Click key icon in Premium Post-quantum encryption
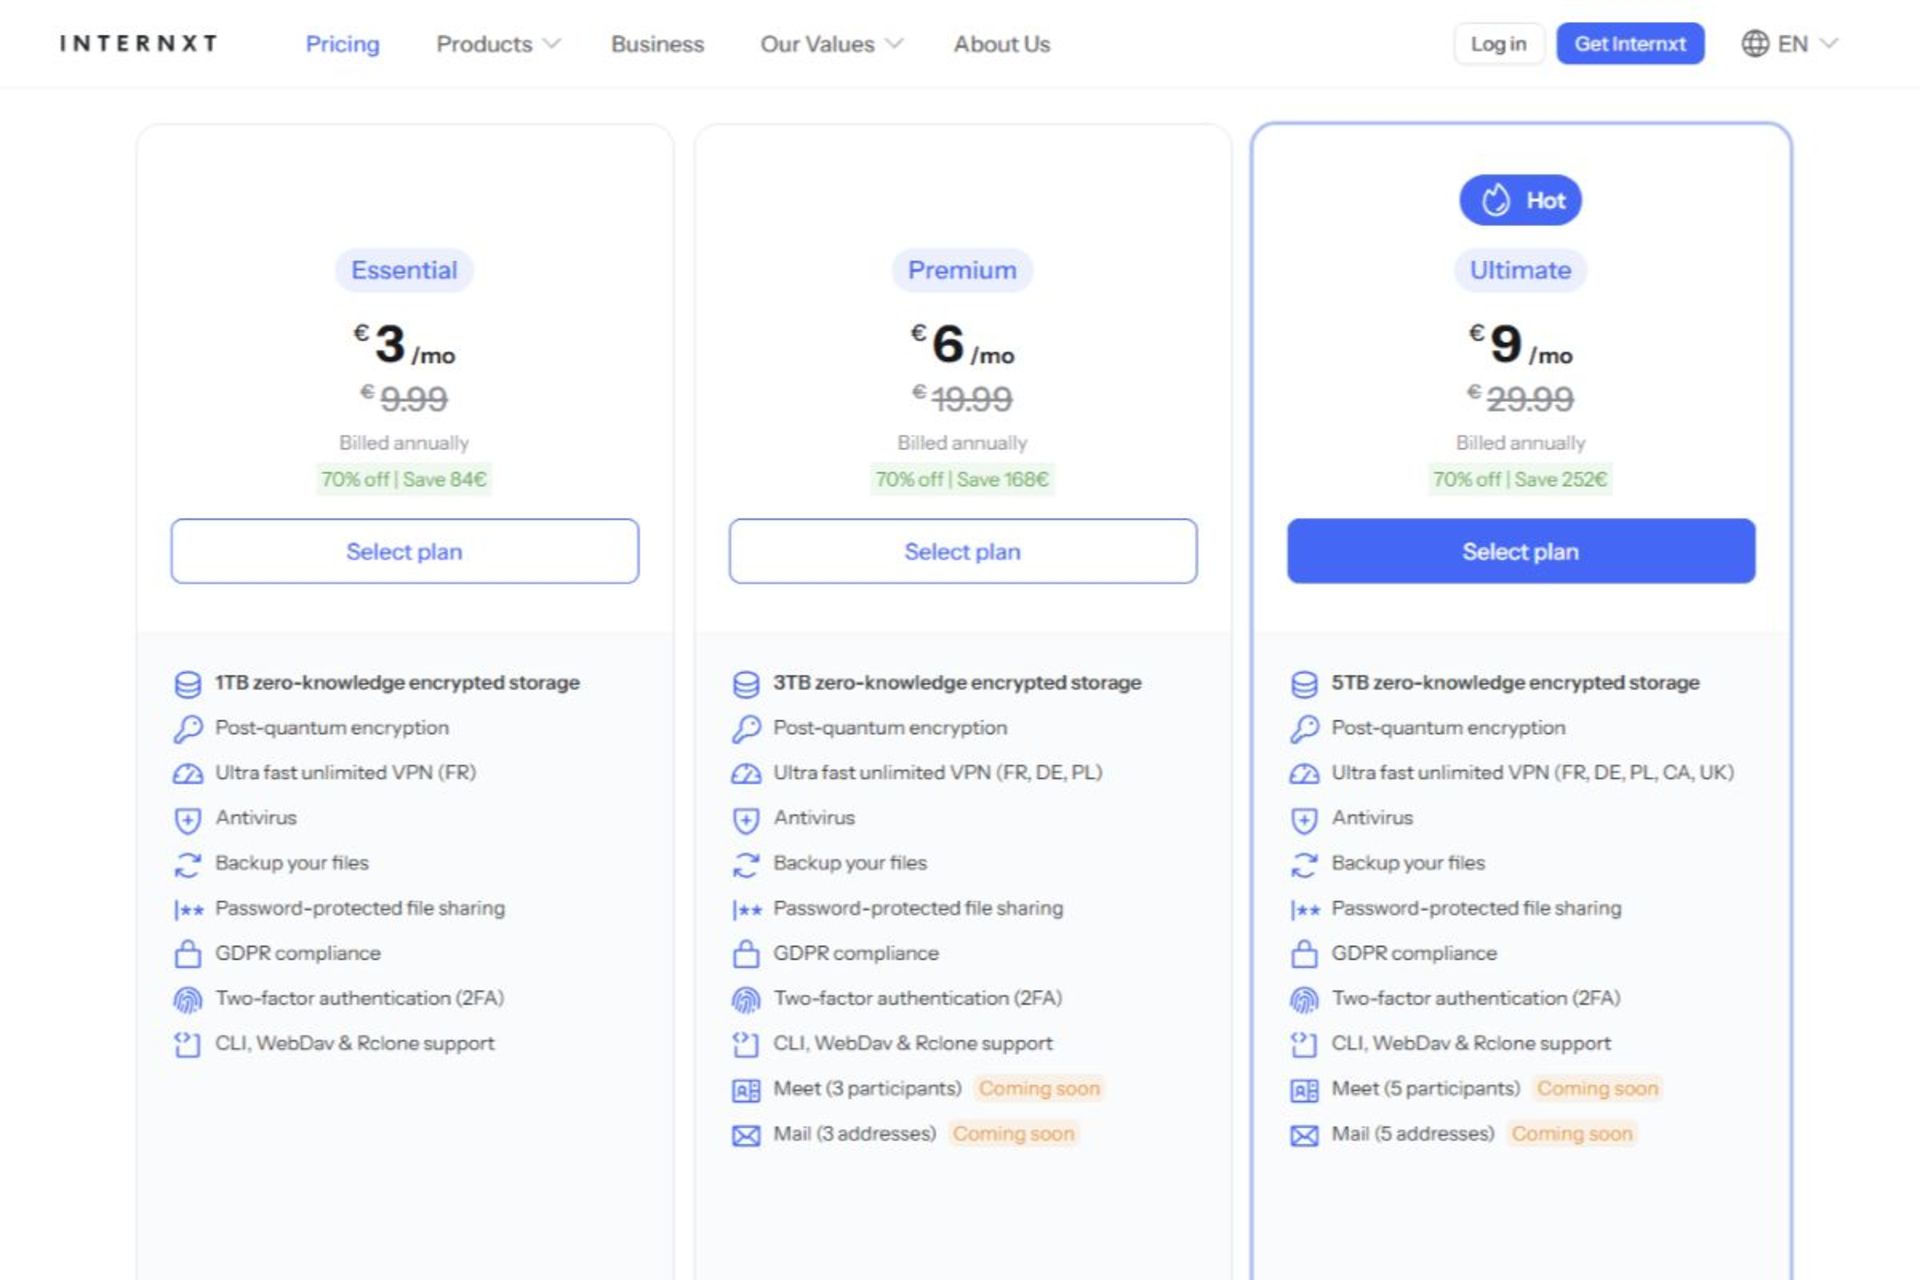 pyautogui.click(x=746, y=729)
